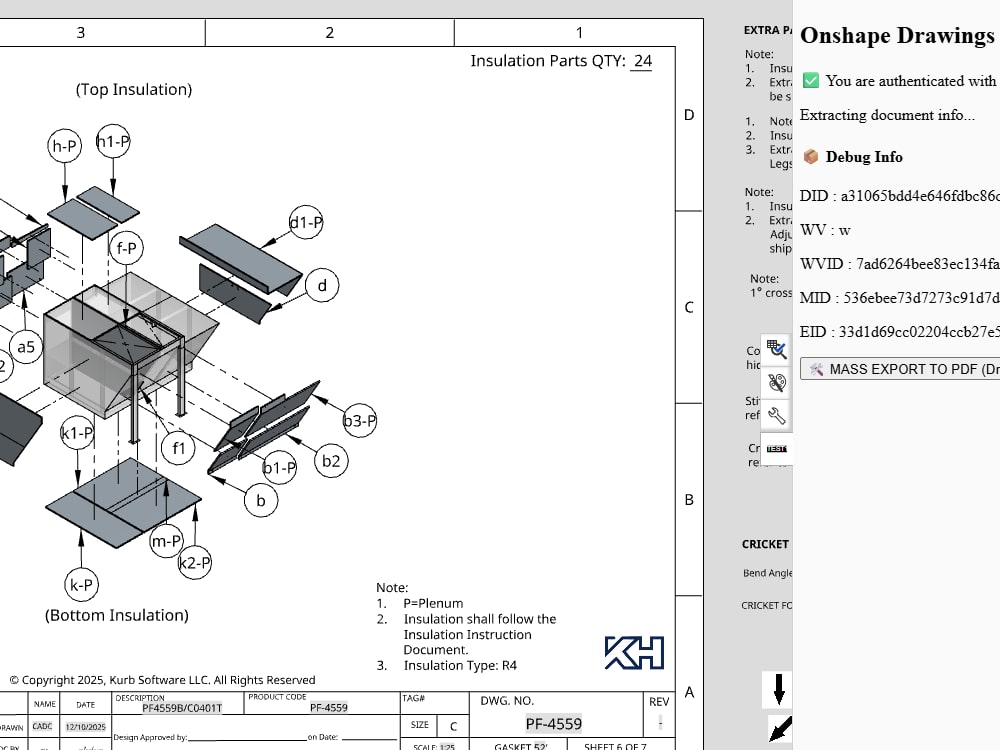Click the copyright notice text
Viewport: 1000px width, 750px height.
(162, 680)
